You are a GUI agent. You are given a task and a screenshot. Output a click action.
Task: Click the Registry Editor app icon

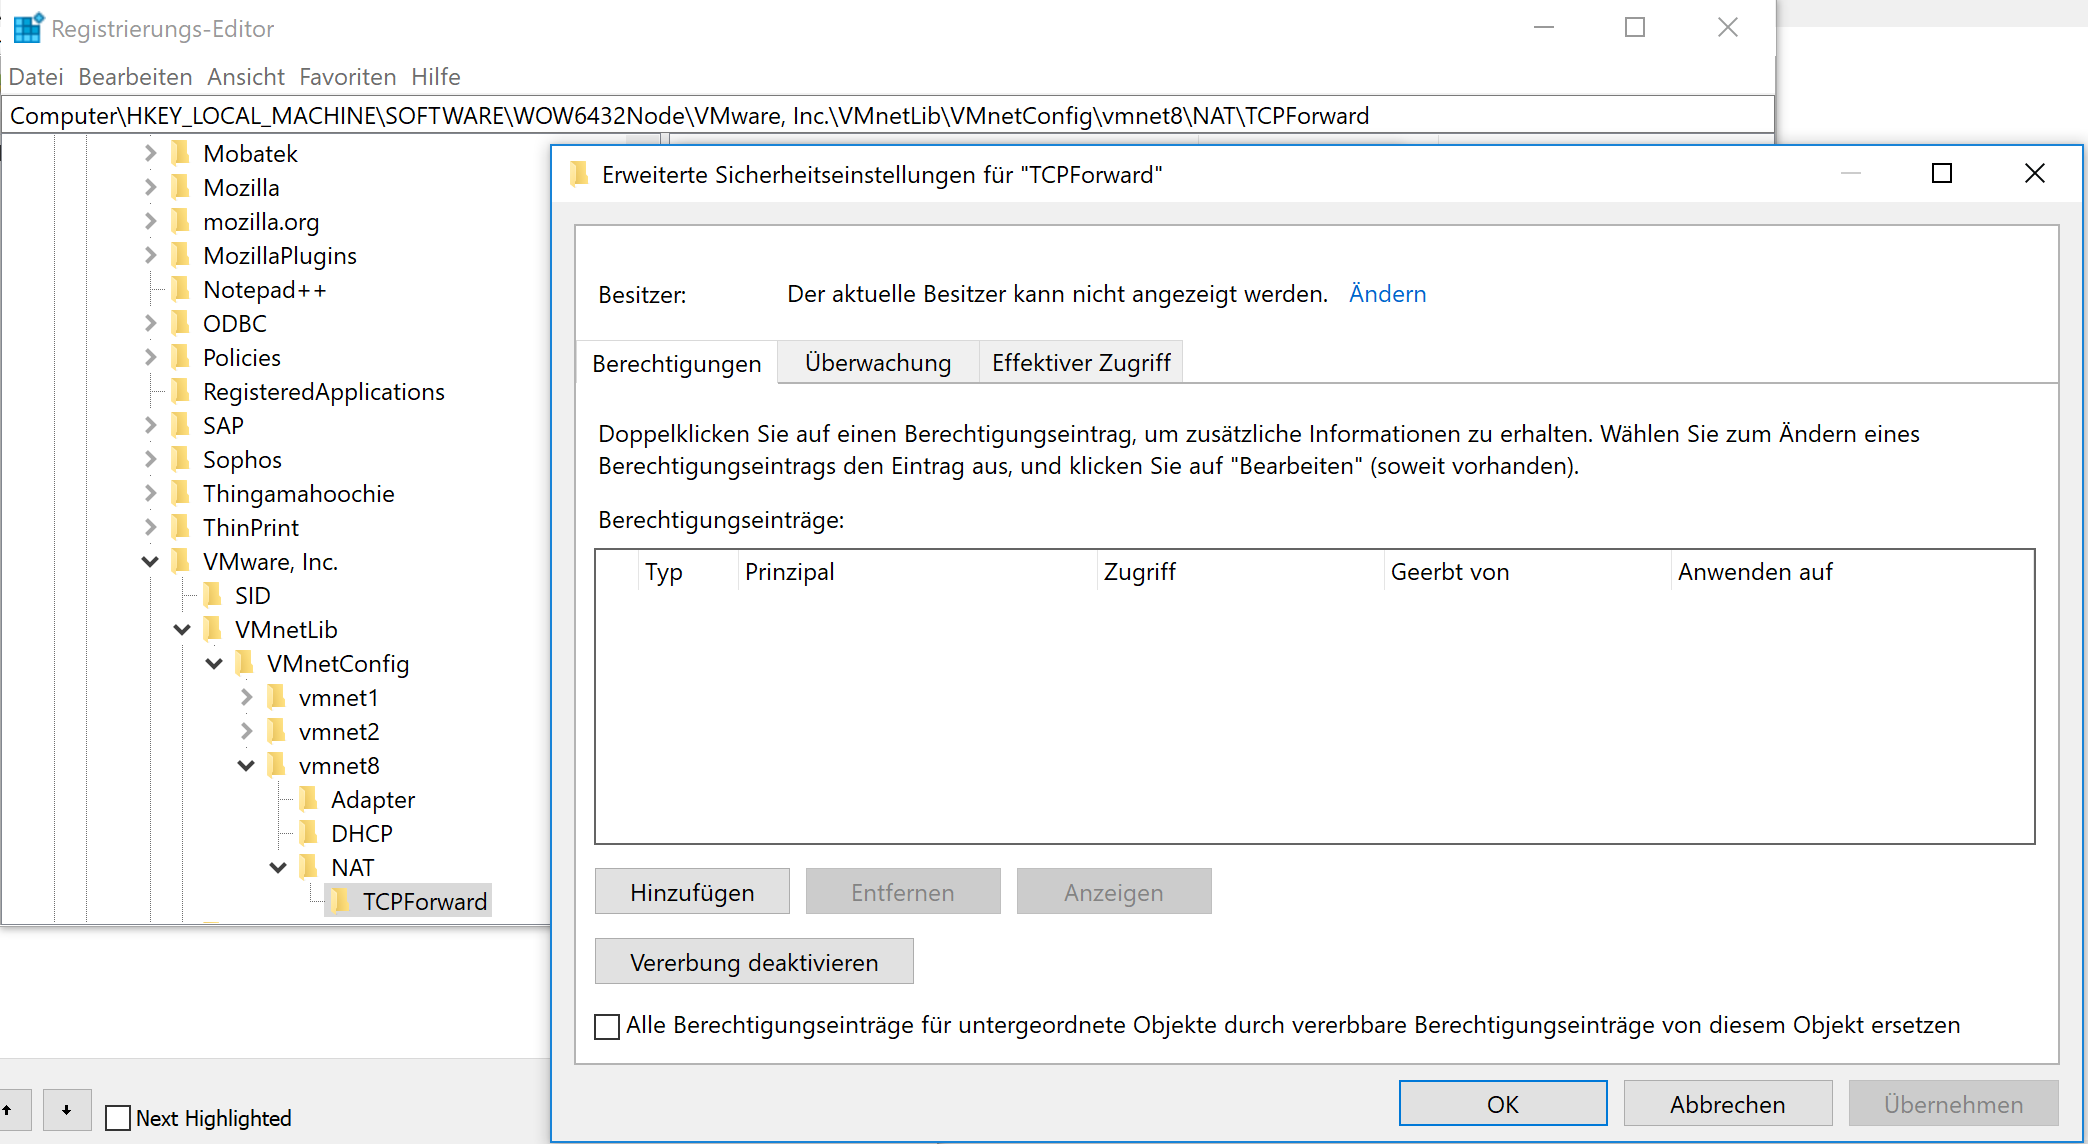point(28,28)
